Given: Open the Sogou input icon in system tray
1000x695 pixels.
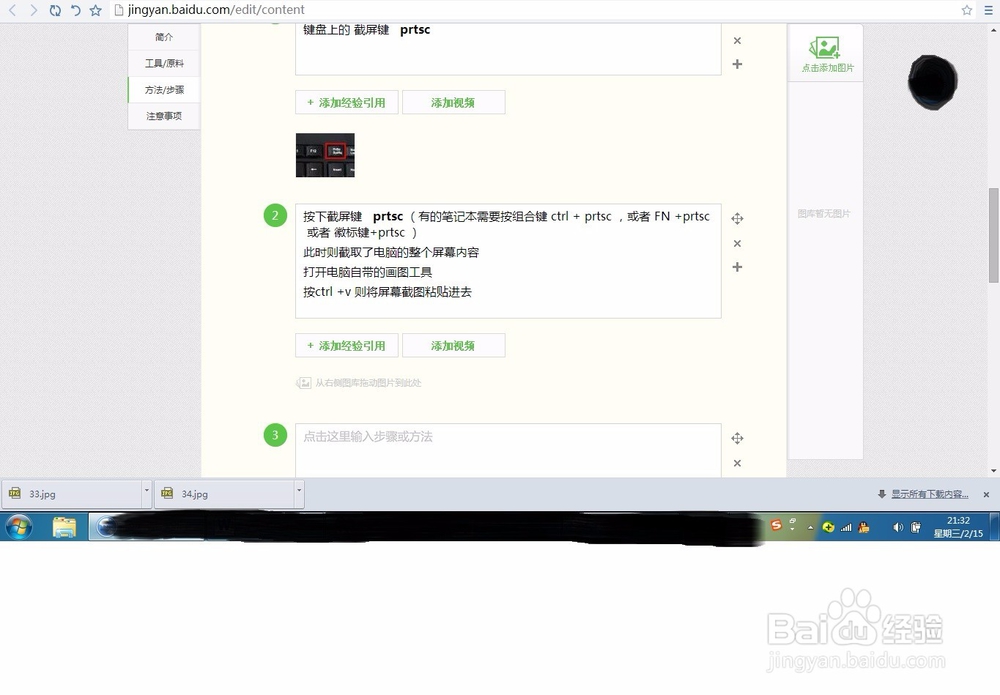Looking at the screenshot, I should tap(776, 525).
